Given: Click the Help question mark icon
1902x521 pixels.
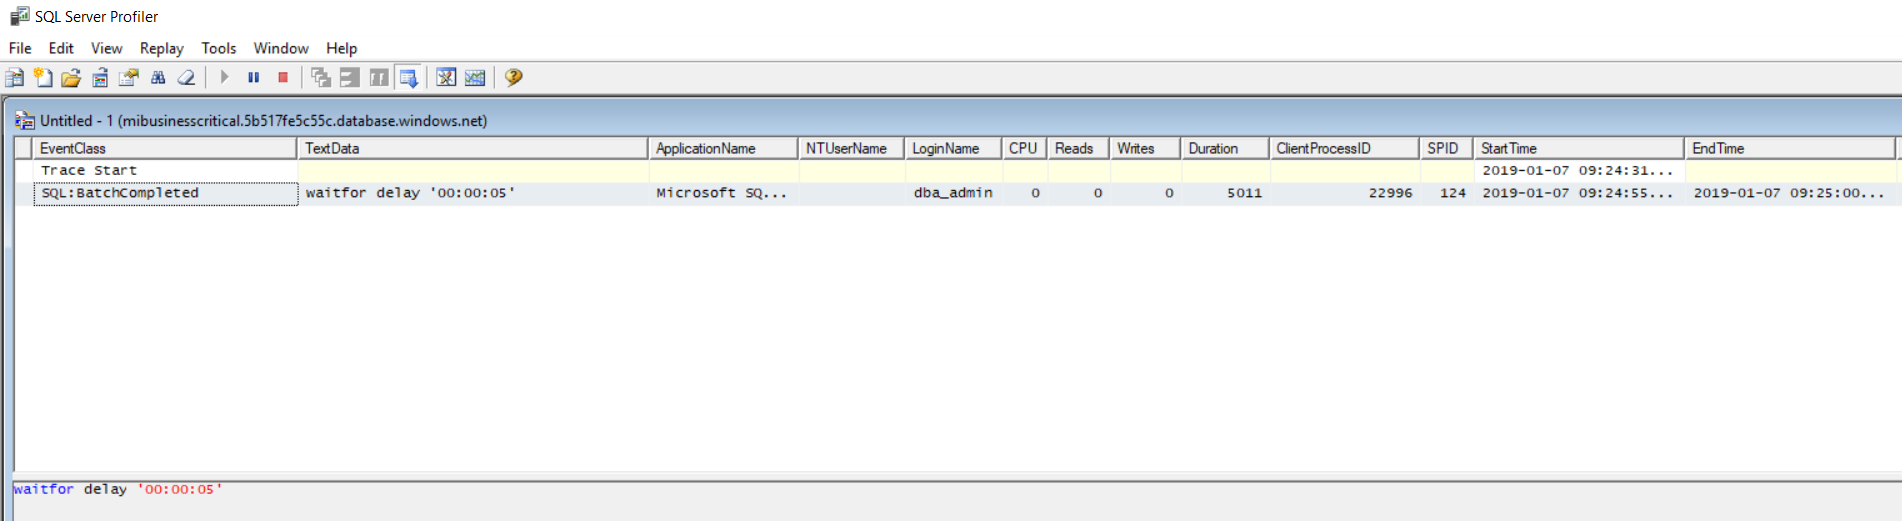Looking at the screenshot, I should [x=513, y=78].
